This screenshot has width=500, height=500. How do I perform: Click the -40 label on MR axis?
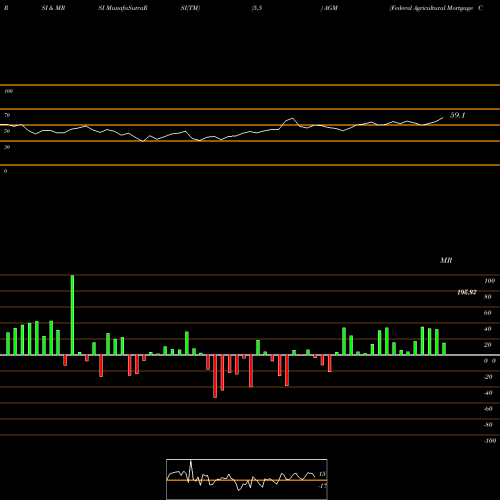(488, 393)
